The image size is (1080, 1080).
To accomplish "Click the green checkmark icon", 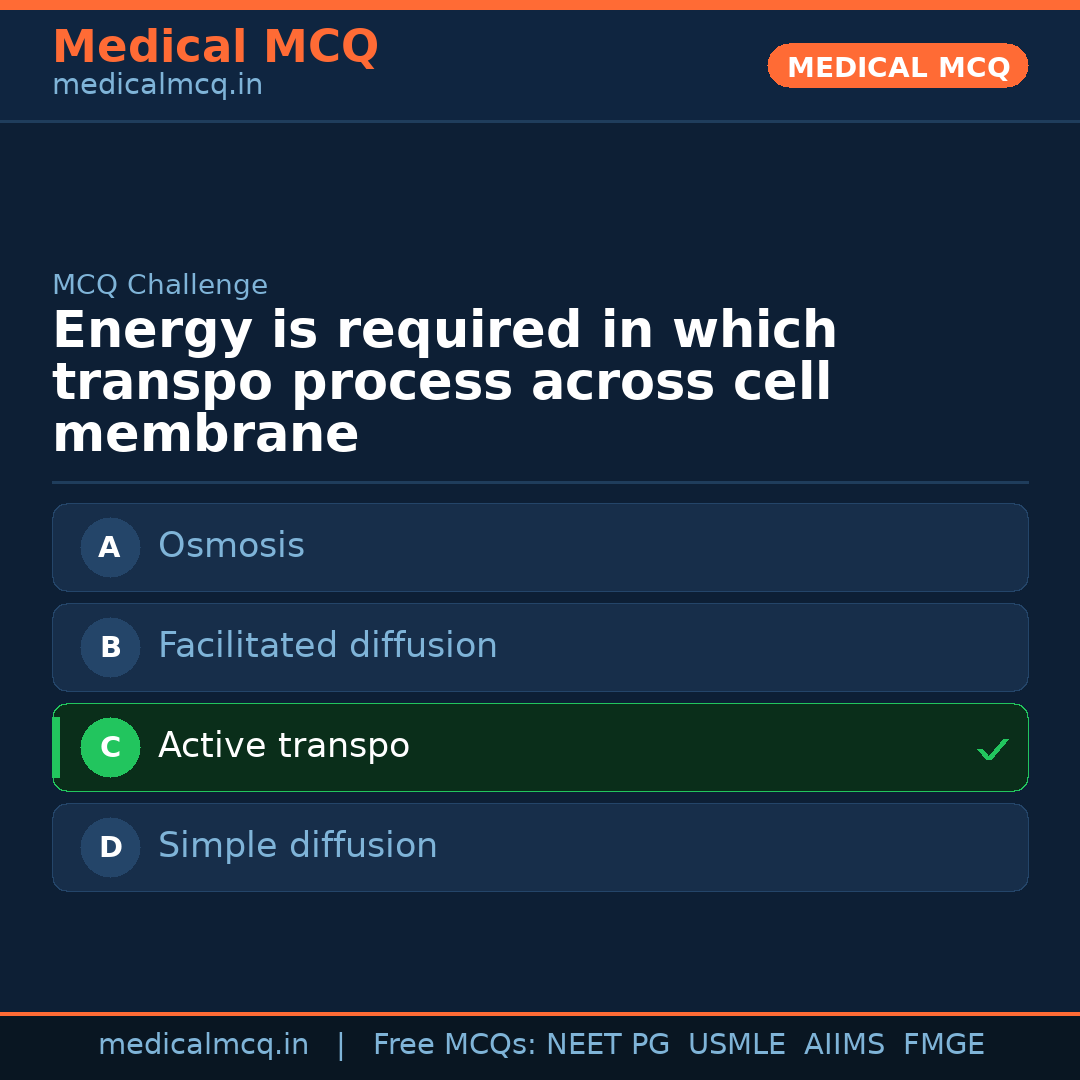I will 992,749.
